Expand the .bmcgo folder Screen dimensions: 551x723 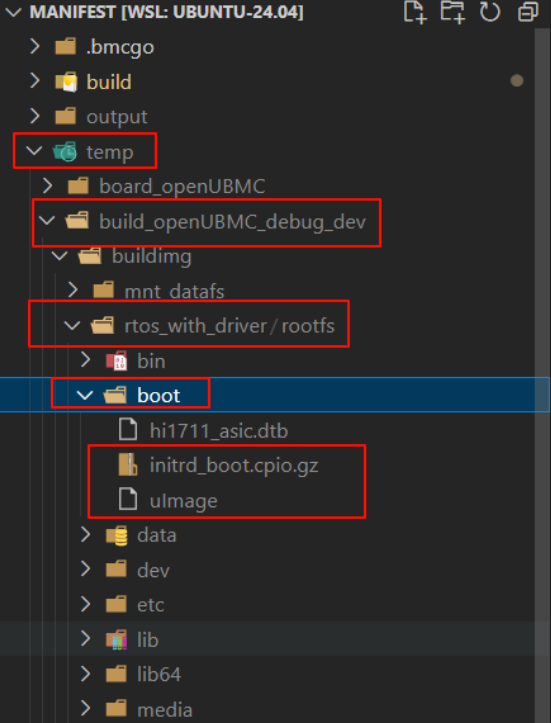[x=35, y=47]
